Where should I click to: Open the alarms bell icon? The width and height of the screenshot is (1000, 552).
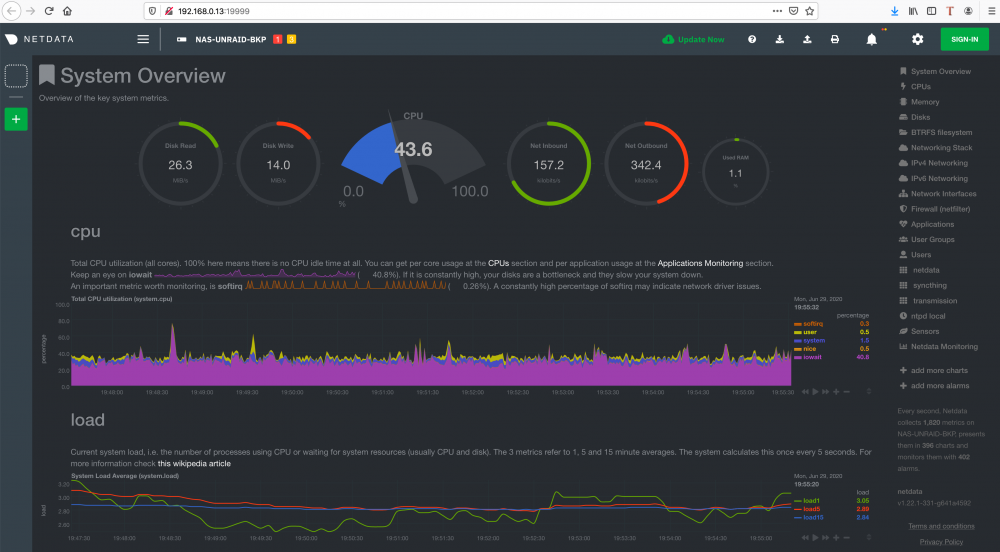pyautogui.click(x=871, y=40)
